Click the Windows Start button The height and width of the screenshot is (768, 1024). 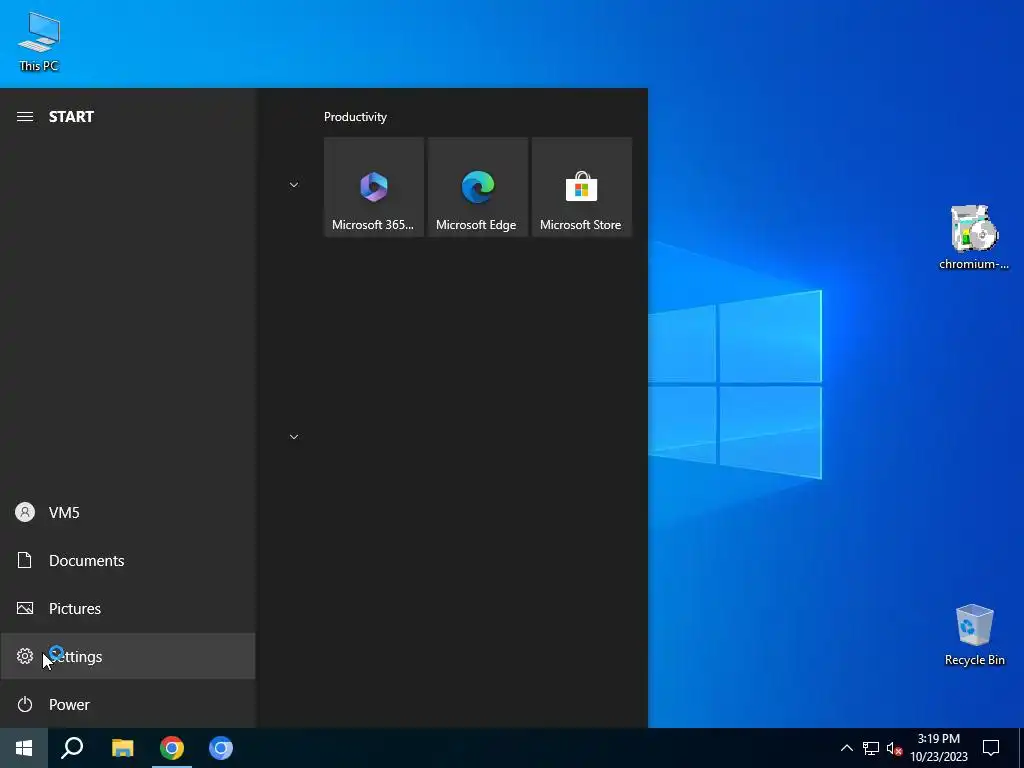(24, 748)
